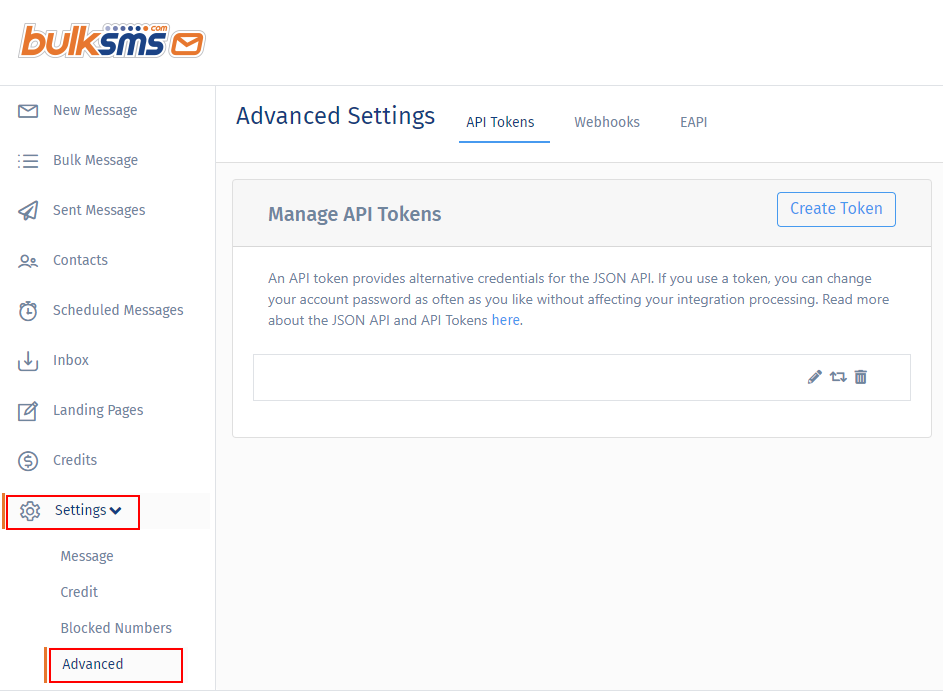This screenshot has height=694, width=943.
Task: Delete the API token with trash icon
Action: click(861, 377)
